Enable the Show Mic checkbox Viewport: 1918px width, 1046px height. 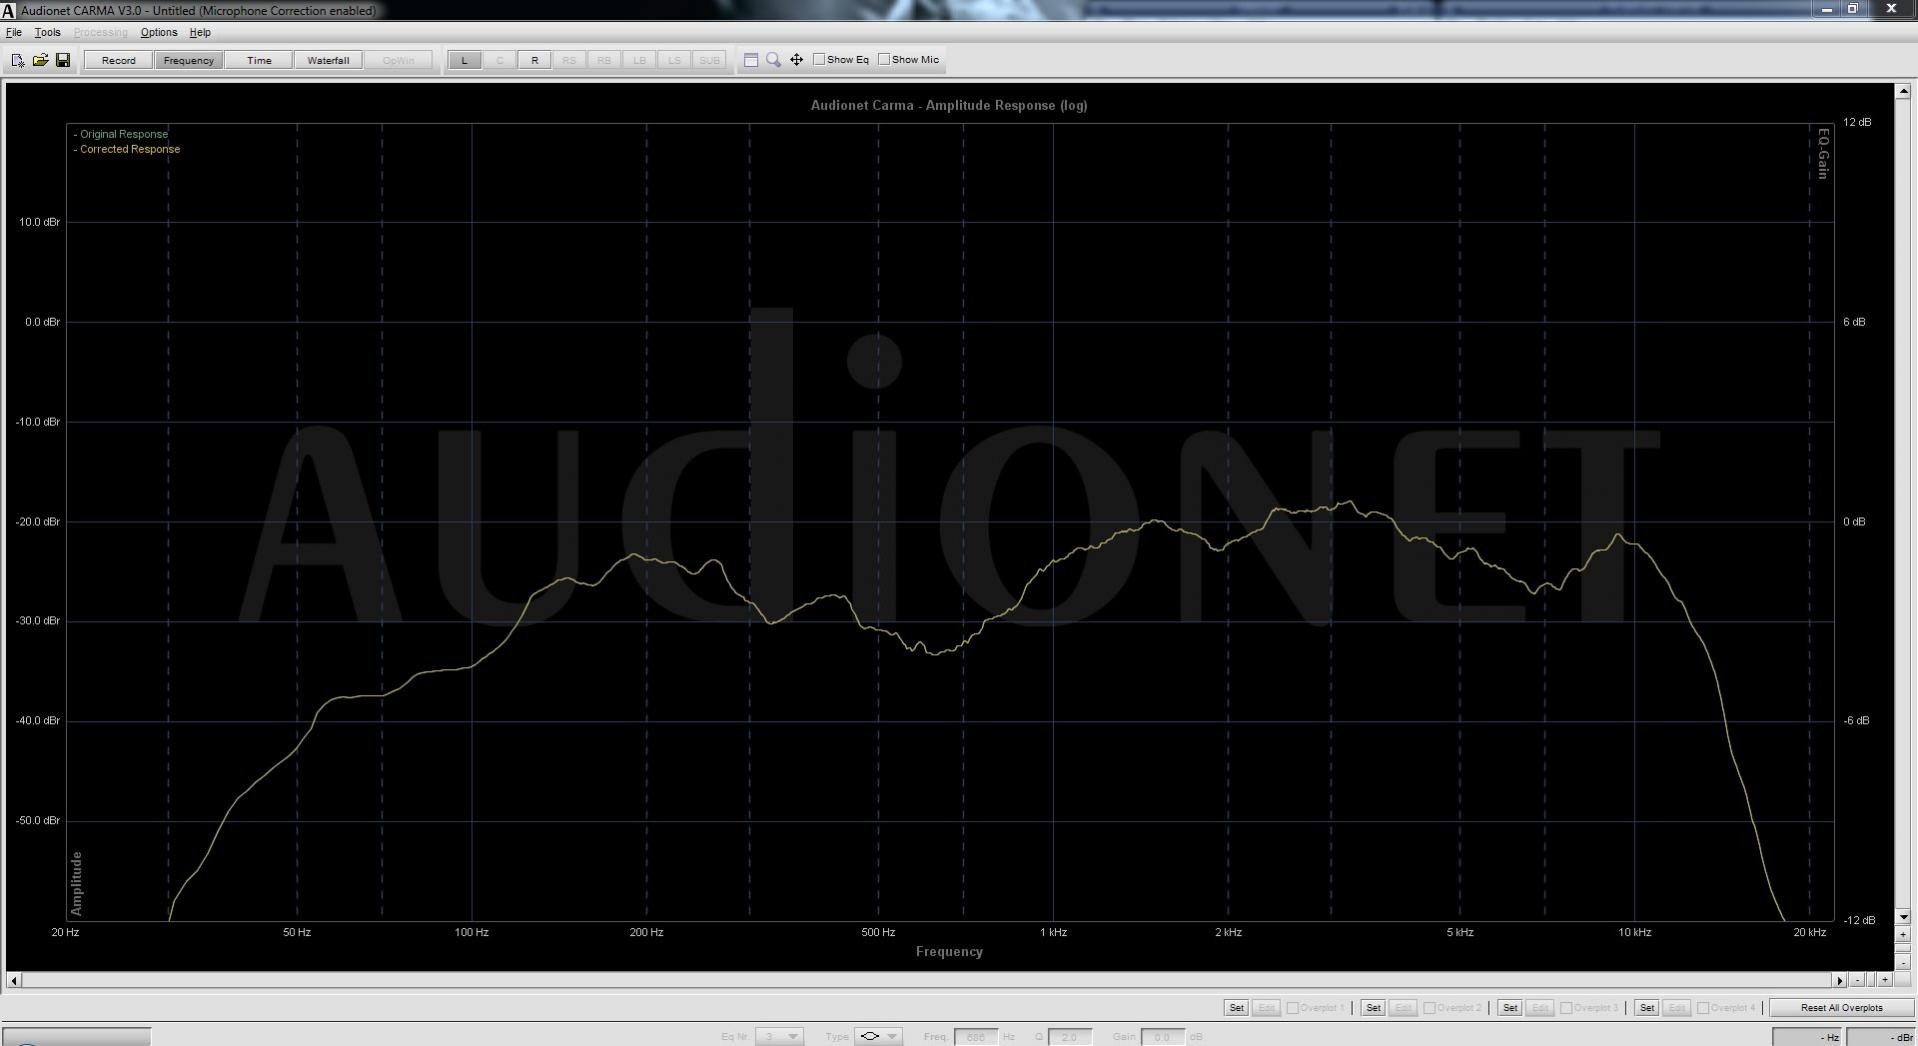(884, 59)
